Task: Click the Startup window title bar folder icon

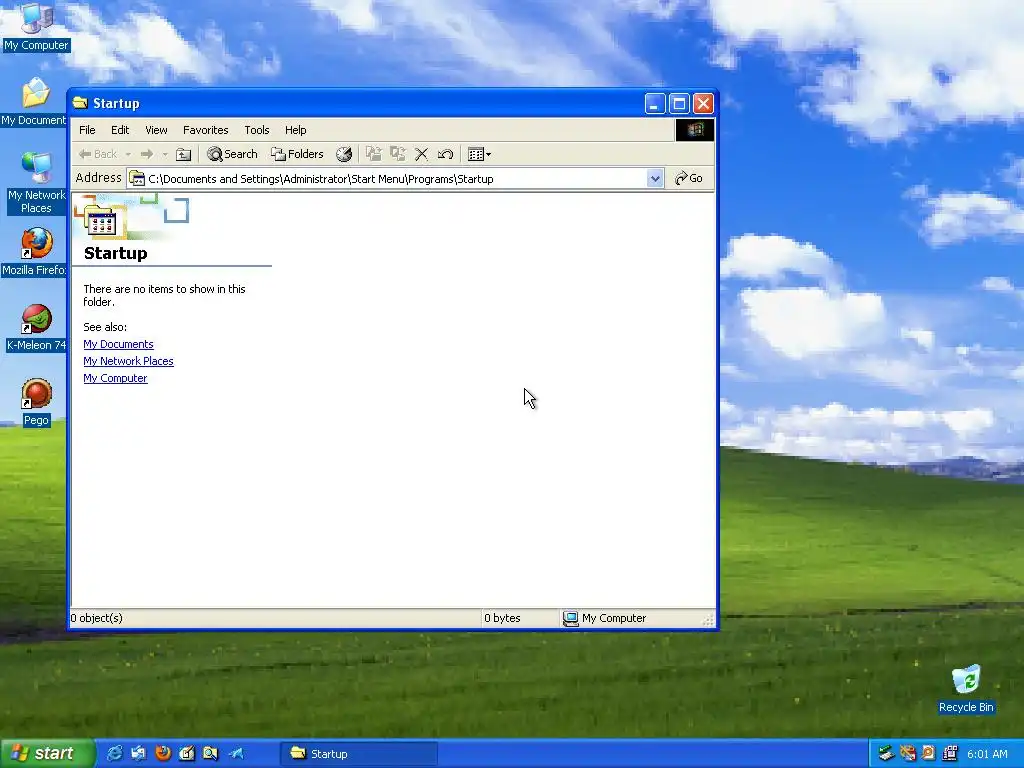Action: coord(80,103)
